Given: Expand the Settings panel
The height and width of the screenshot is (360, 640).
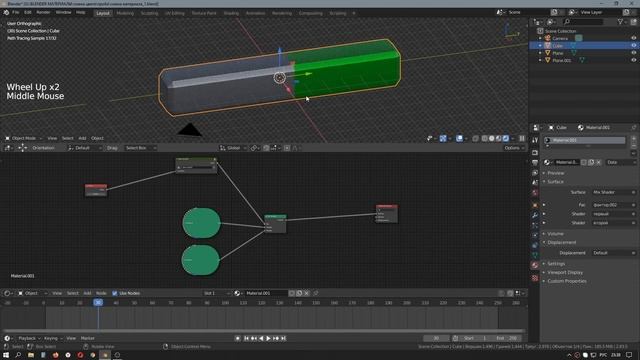Looking at the screenshot, I should tap(556, 264).
